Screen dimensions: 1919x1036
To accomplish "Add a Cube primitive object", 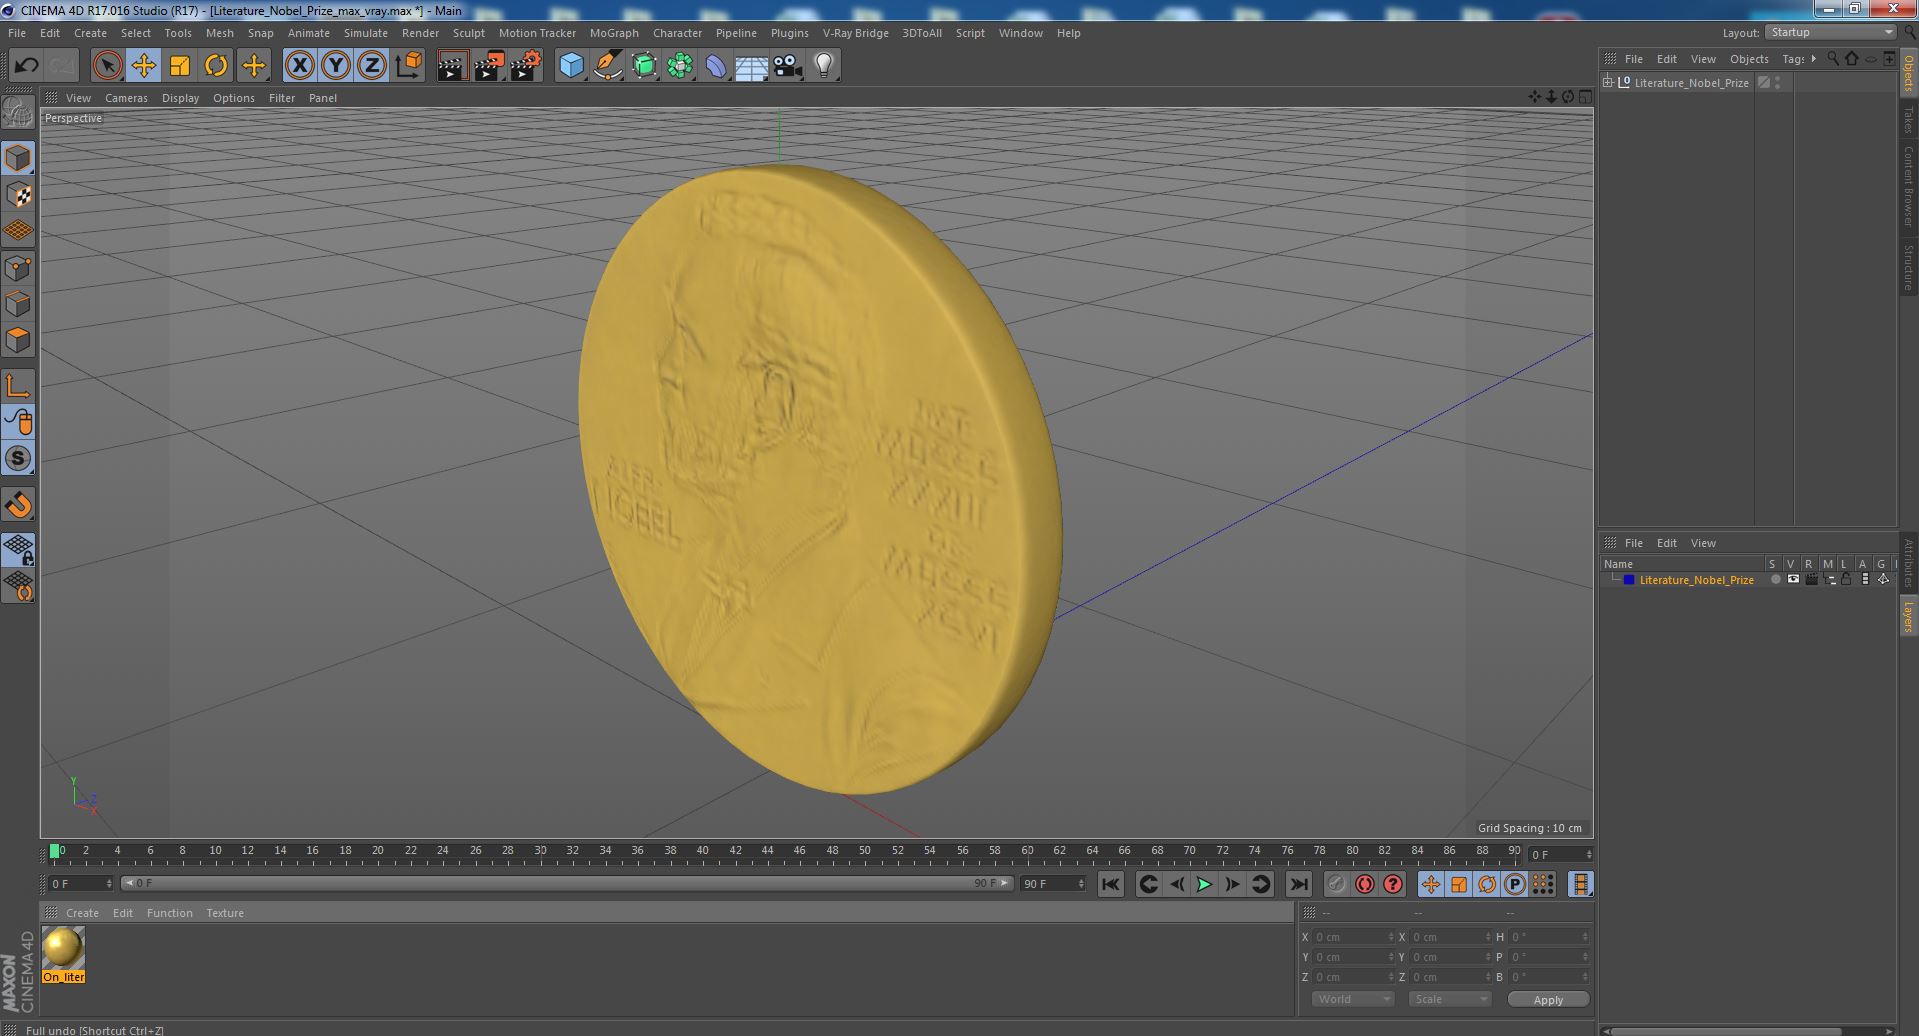I will [571, 66].
